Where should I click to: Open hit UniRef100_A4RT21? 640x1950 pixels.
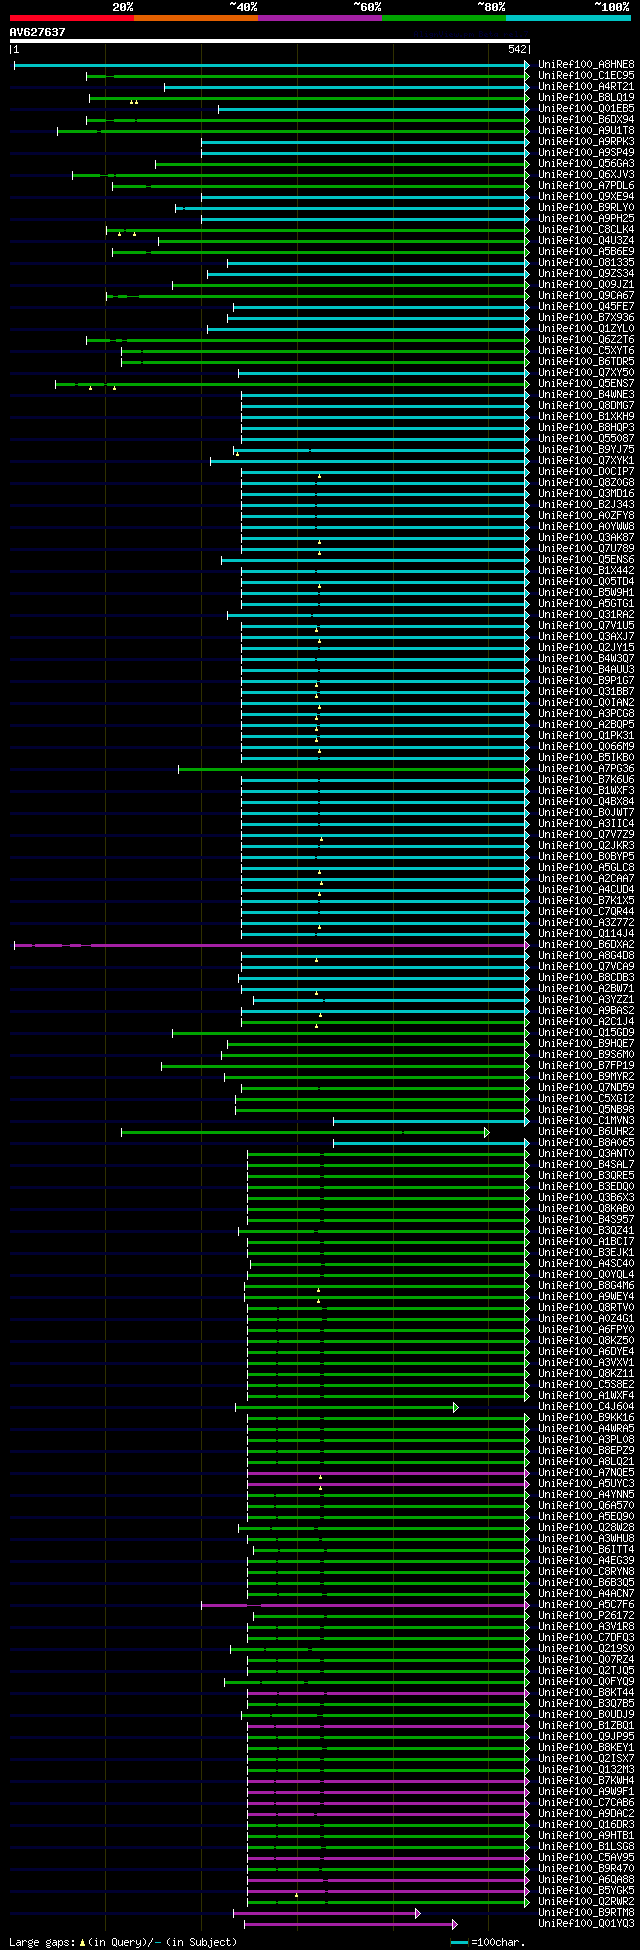586,86
